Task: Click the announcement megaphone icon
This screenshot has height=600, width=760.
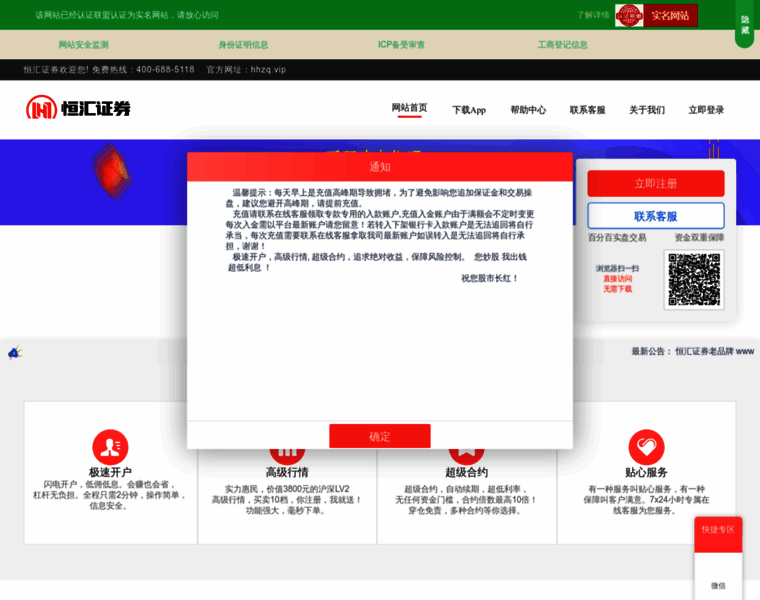Action: coord(15,352)
